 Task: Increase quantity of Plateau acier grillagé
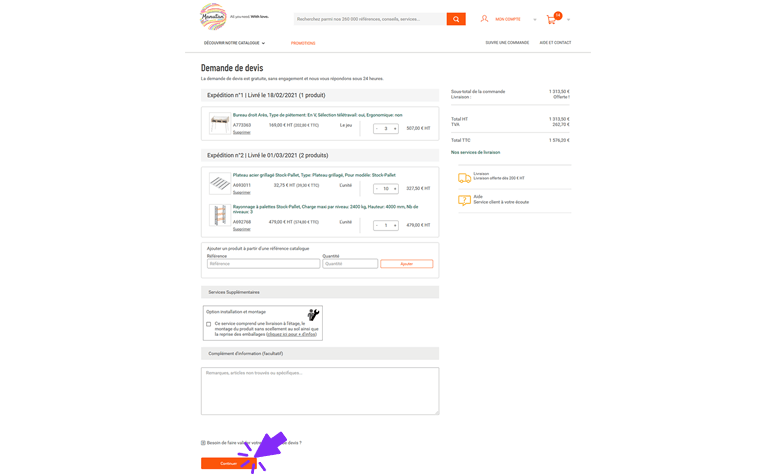[395, 189]
